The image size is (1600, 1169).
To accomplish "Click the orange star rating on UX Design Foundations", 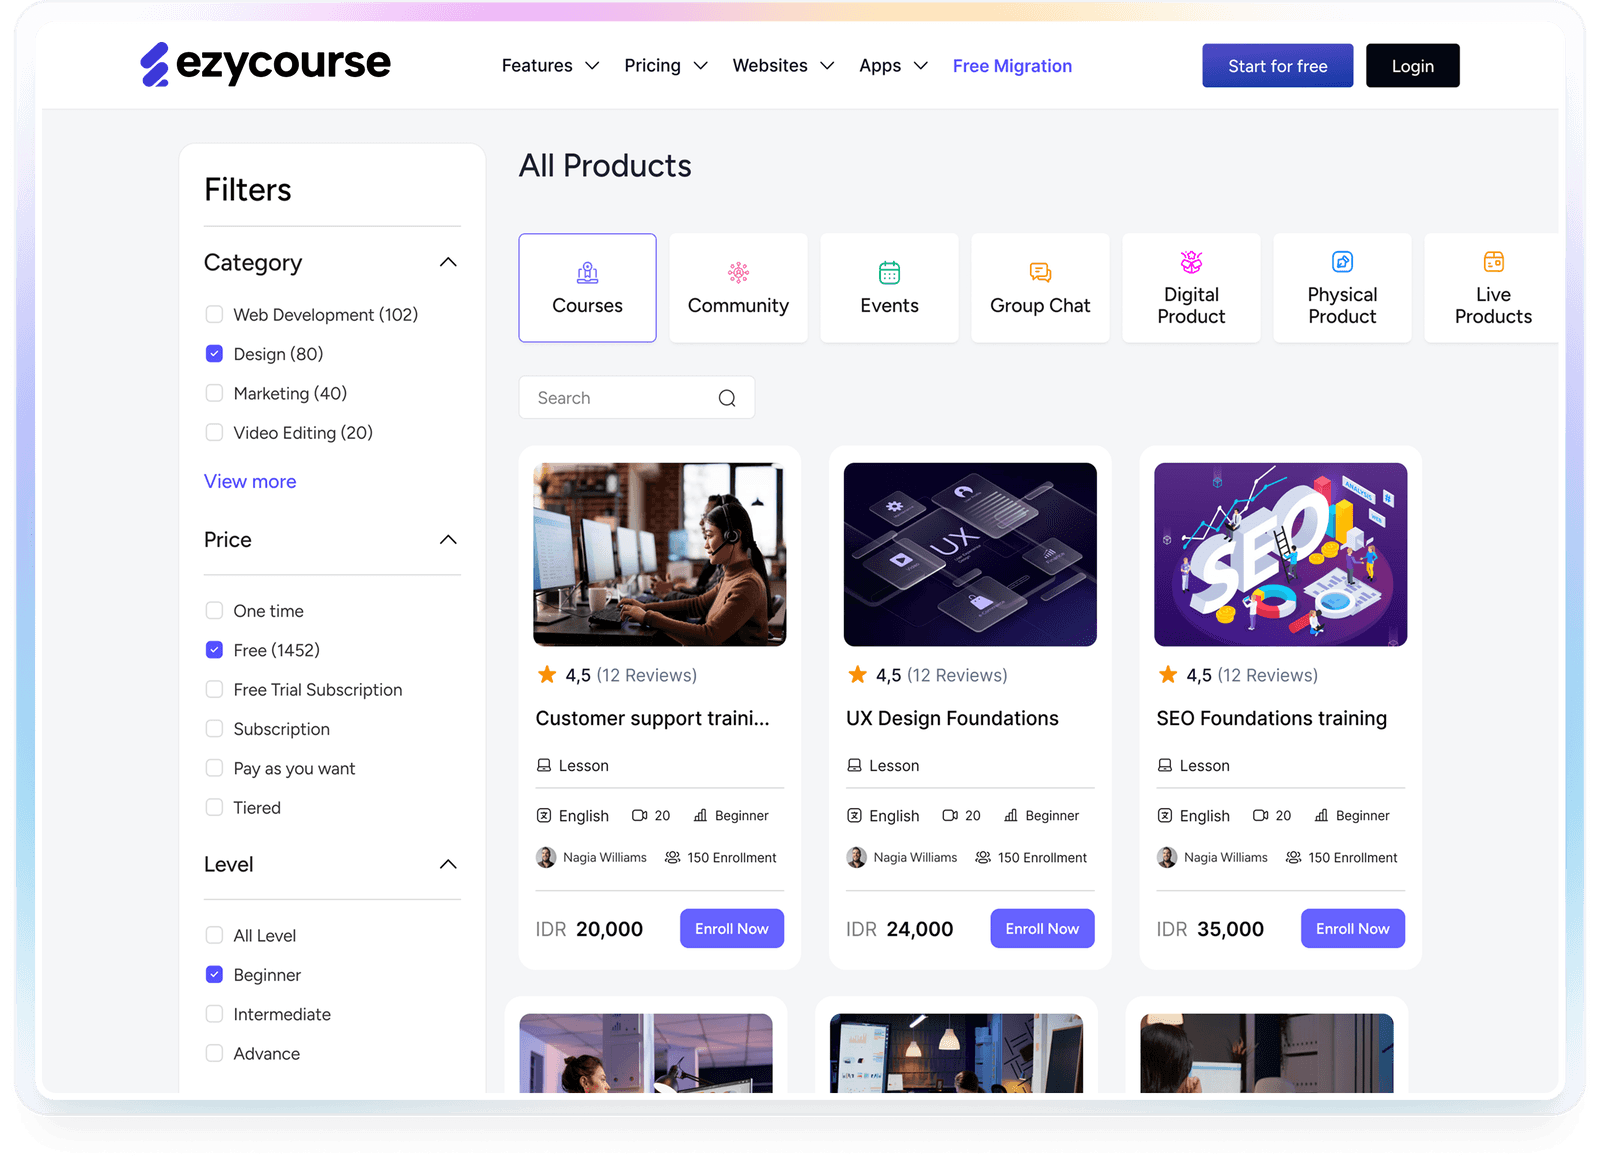I will pyautogui.click(x=857, y=674).
